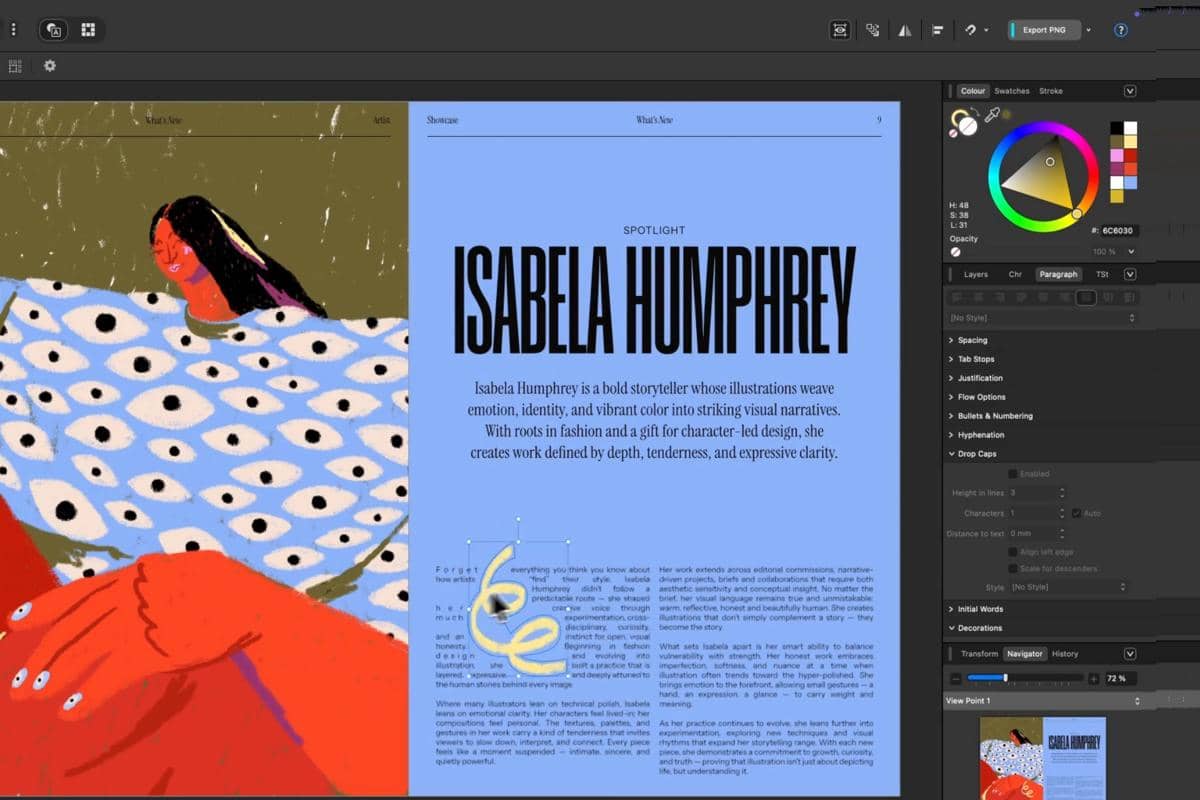
Task: Choose the light blue recent colour swatch
Action: (x=1131, y=183)
